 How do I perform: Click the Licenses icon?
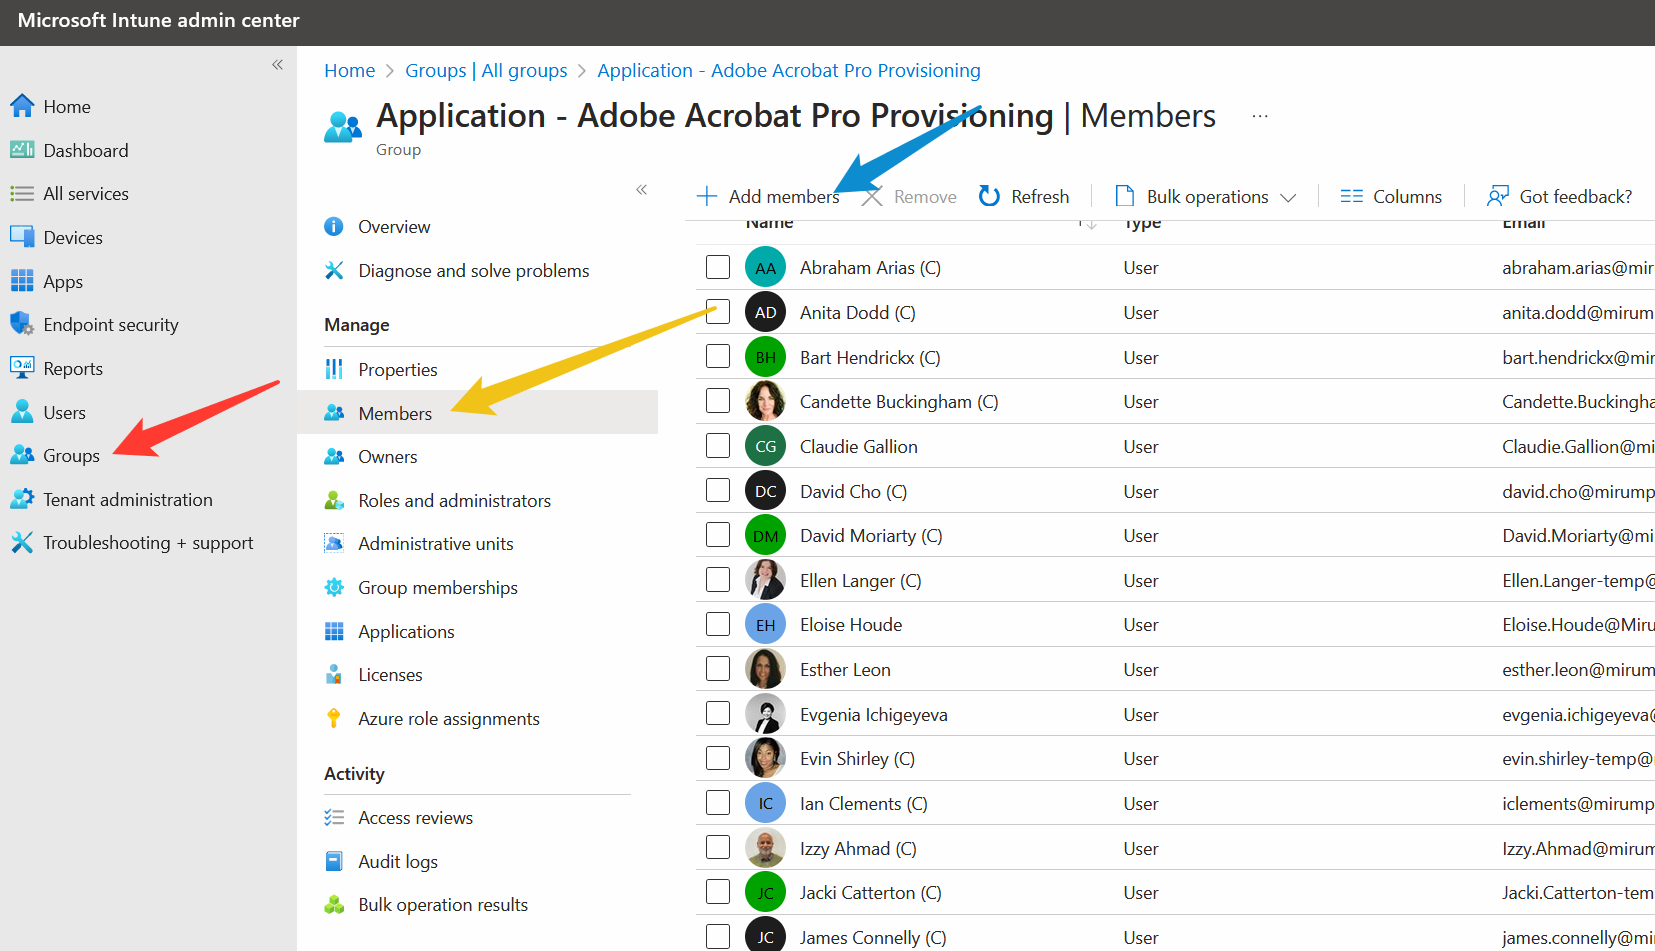click(x=334, y=675)
